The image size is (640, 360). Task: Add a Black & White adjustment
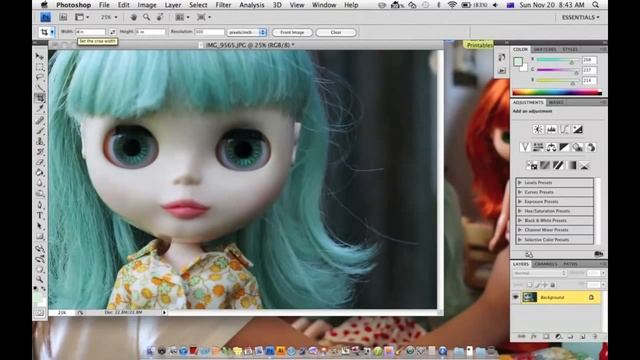[x=564, y=147]
